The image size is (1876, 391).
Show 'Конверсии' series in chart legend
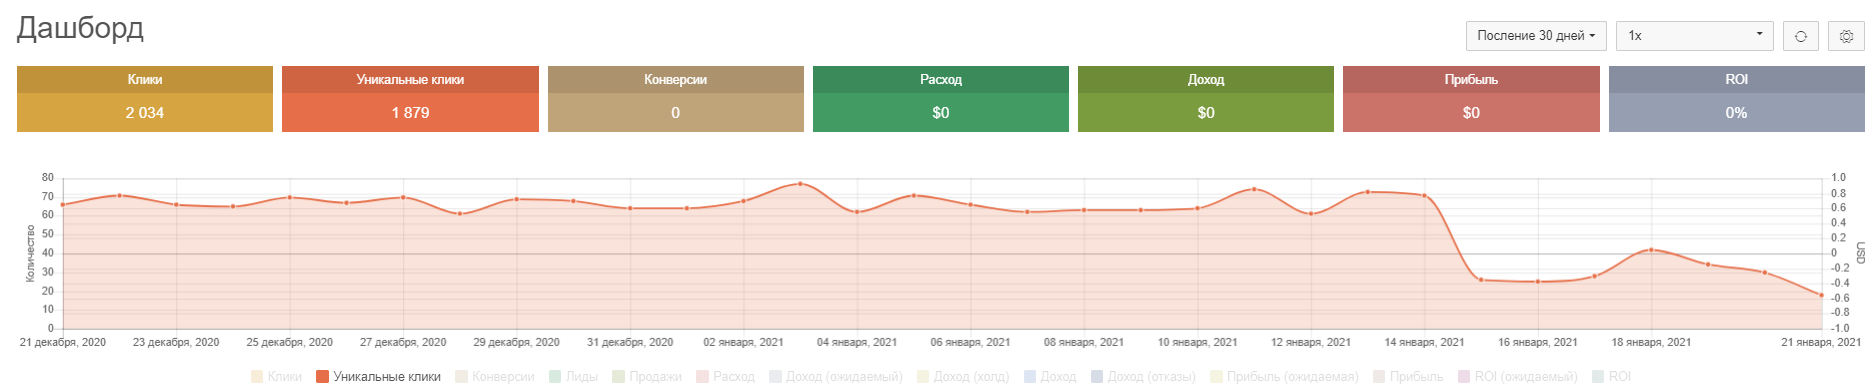click(x=495, y=377)
